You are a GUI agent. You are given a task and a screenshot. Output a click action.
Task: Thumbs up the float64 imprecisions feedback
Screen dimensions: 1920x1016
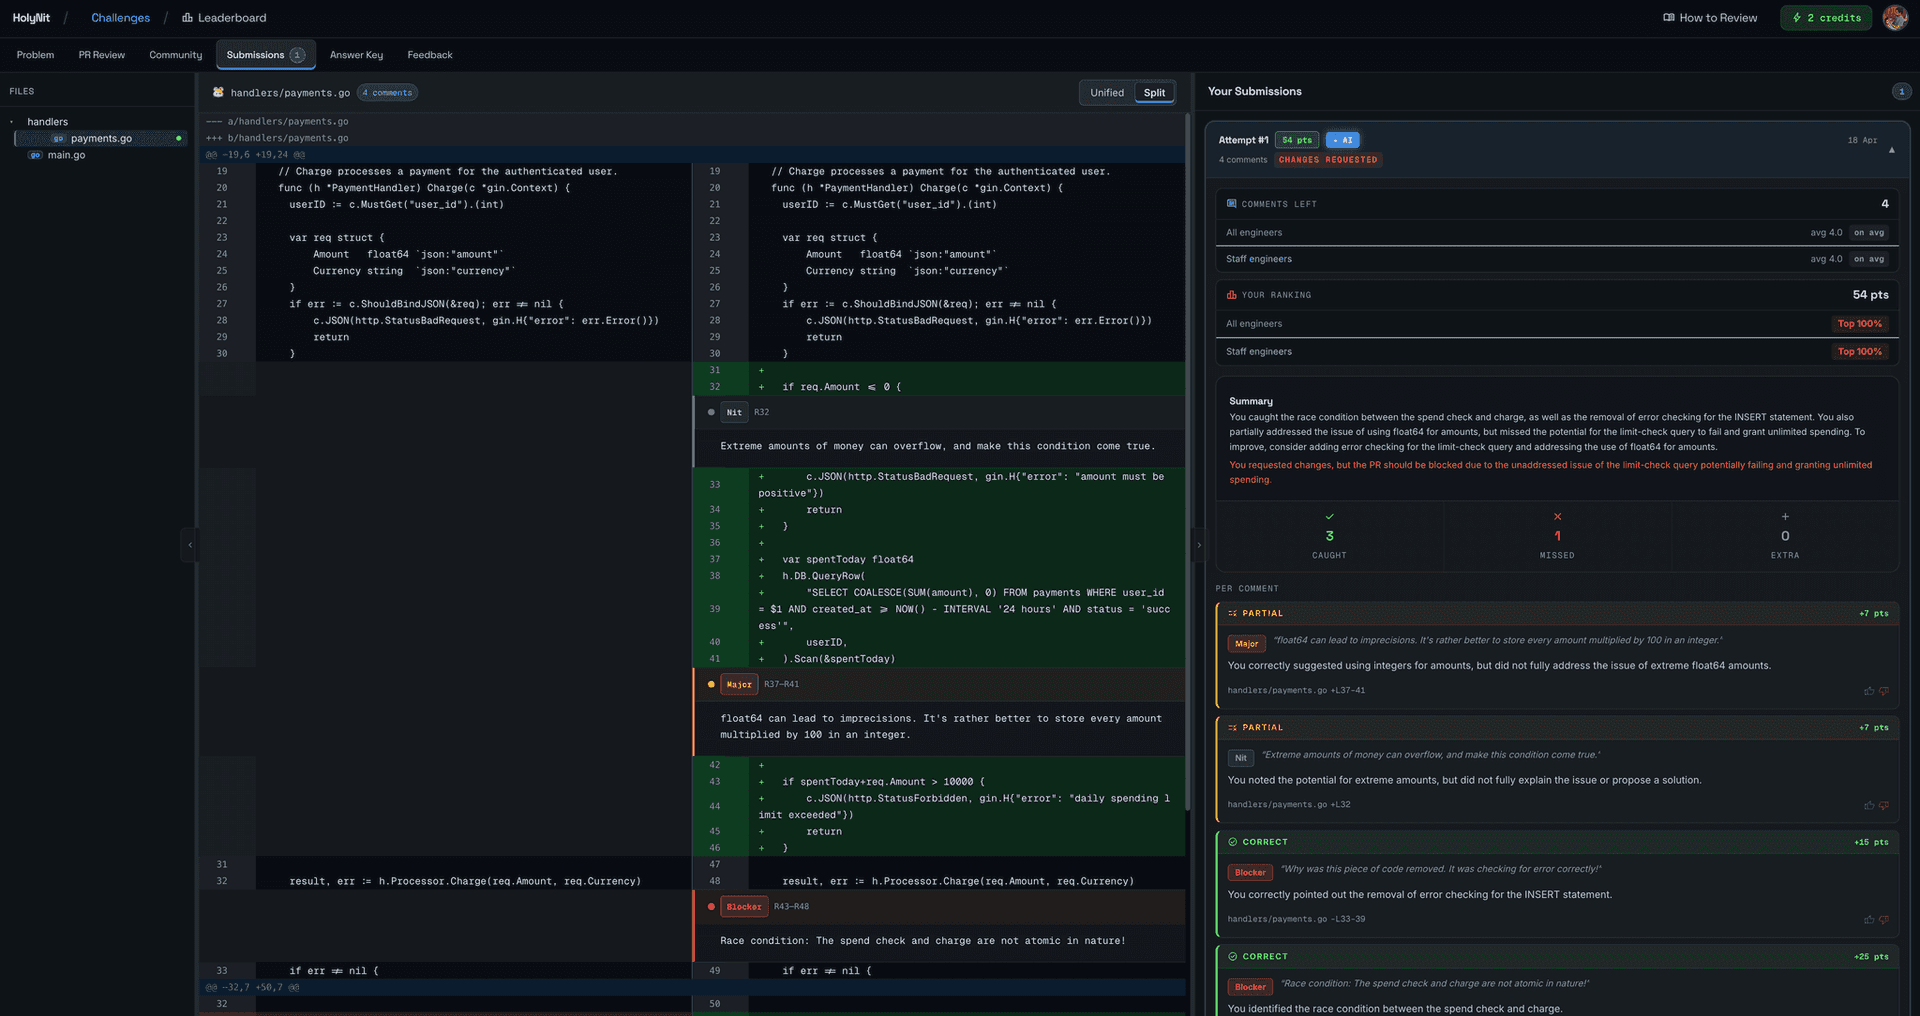click(x=1869, y=691)
